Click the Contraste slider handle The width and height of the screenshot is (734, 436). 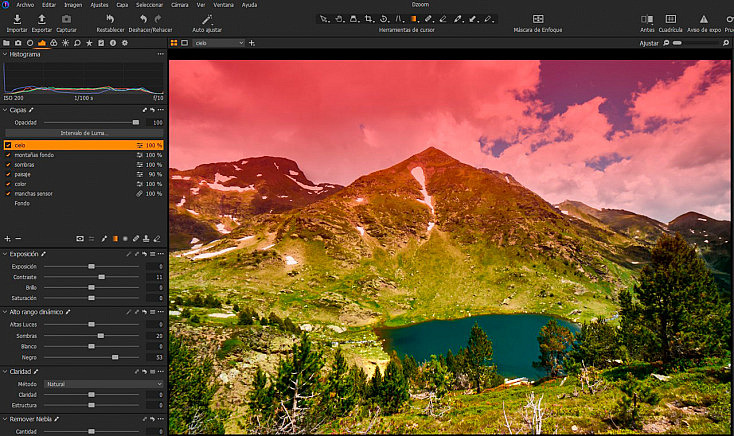coord(102,277)
